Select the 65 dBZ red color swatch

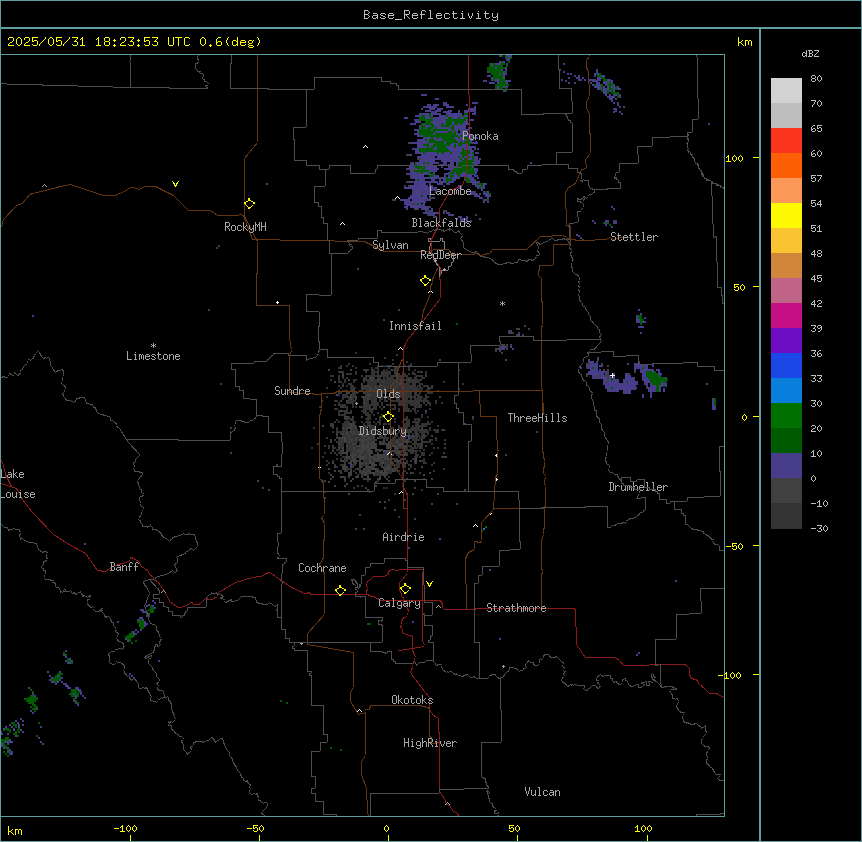(786, 140)
